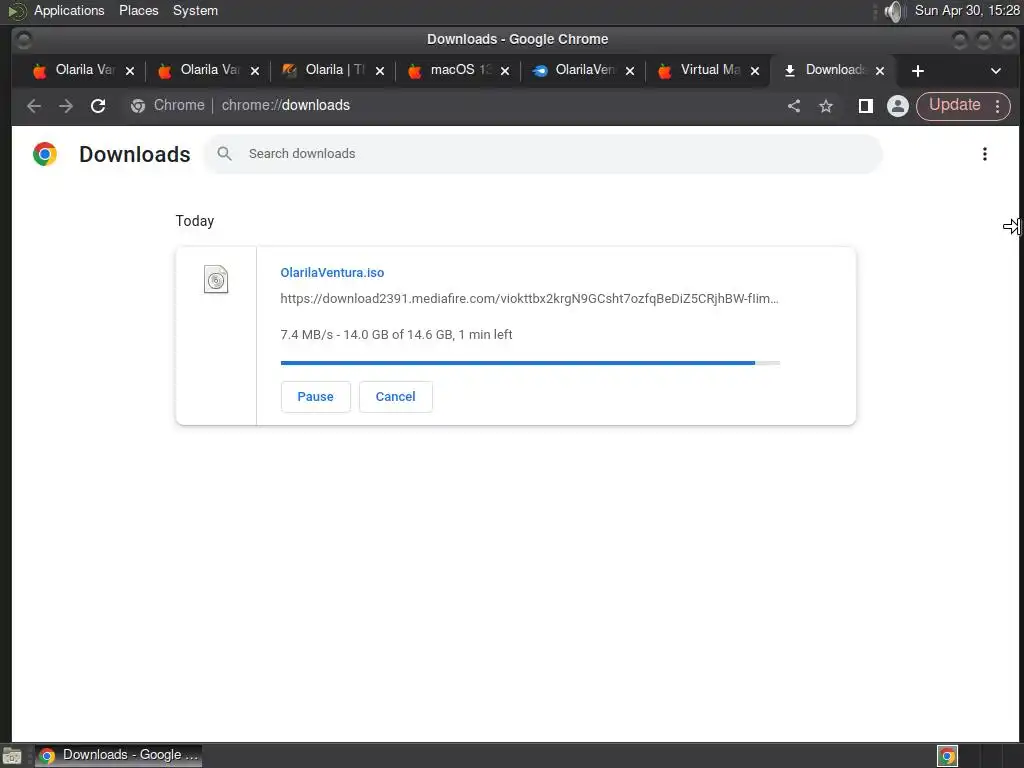Viewport: 1024px width, 768px height.
Task: Close the OlarilaVen mediafire tab
Action: click(x=630, y=71)
